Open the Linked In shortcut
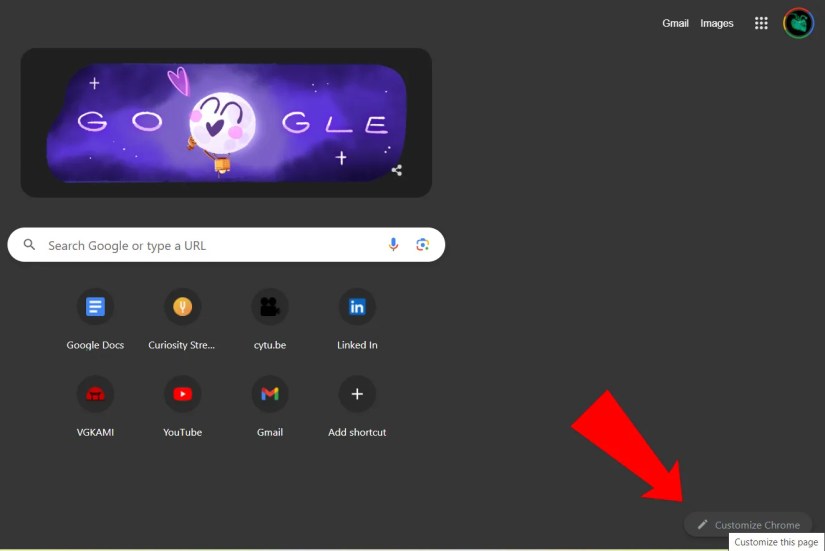The width and height of the screenshot is (825, 551). (357, 319)
